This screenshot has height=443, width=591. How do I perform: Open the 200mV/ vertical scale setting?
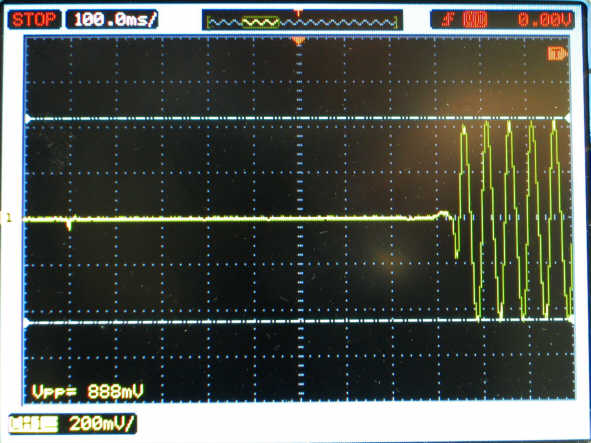(x=101, y=424)
